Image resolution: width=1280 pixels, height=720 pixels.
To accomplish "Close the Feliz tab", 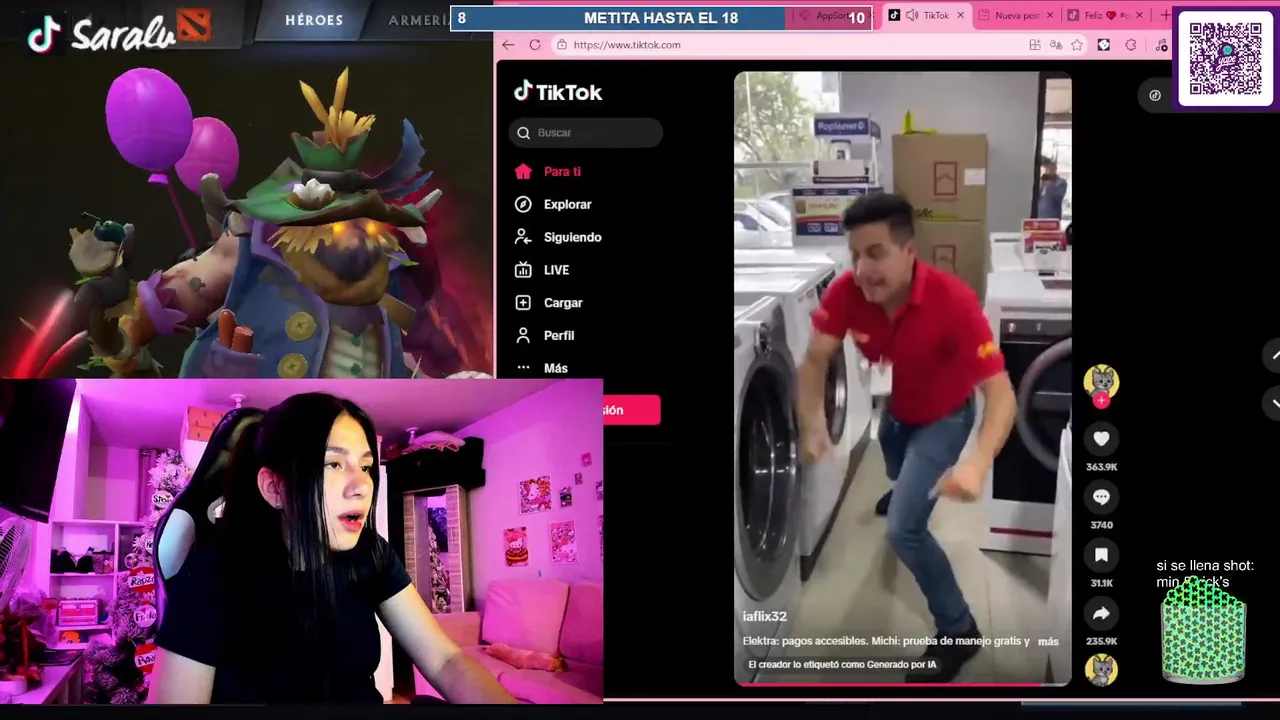I will point(1139,16).
